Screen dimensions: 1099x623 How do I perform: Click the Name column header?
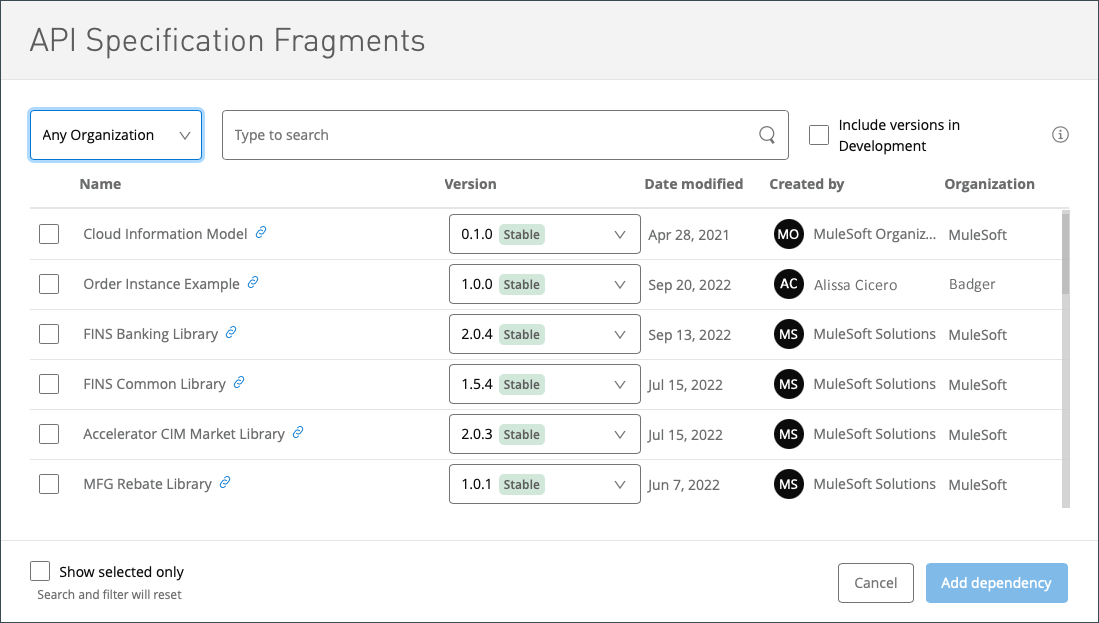coord(100,184)
